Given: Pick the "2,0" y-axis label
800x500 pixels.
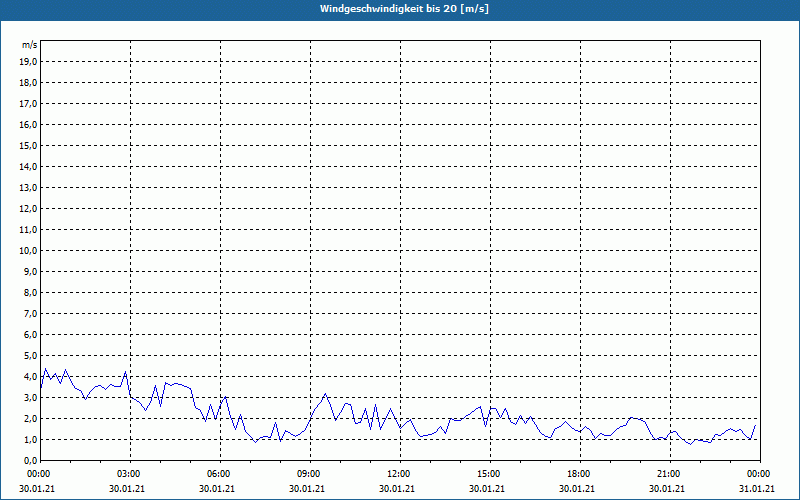Looking at the screenshot, I should point(30,418).
